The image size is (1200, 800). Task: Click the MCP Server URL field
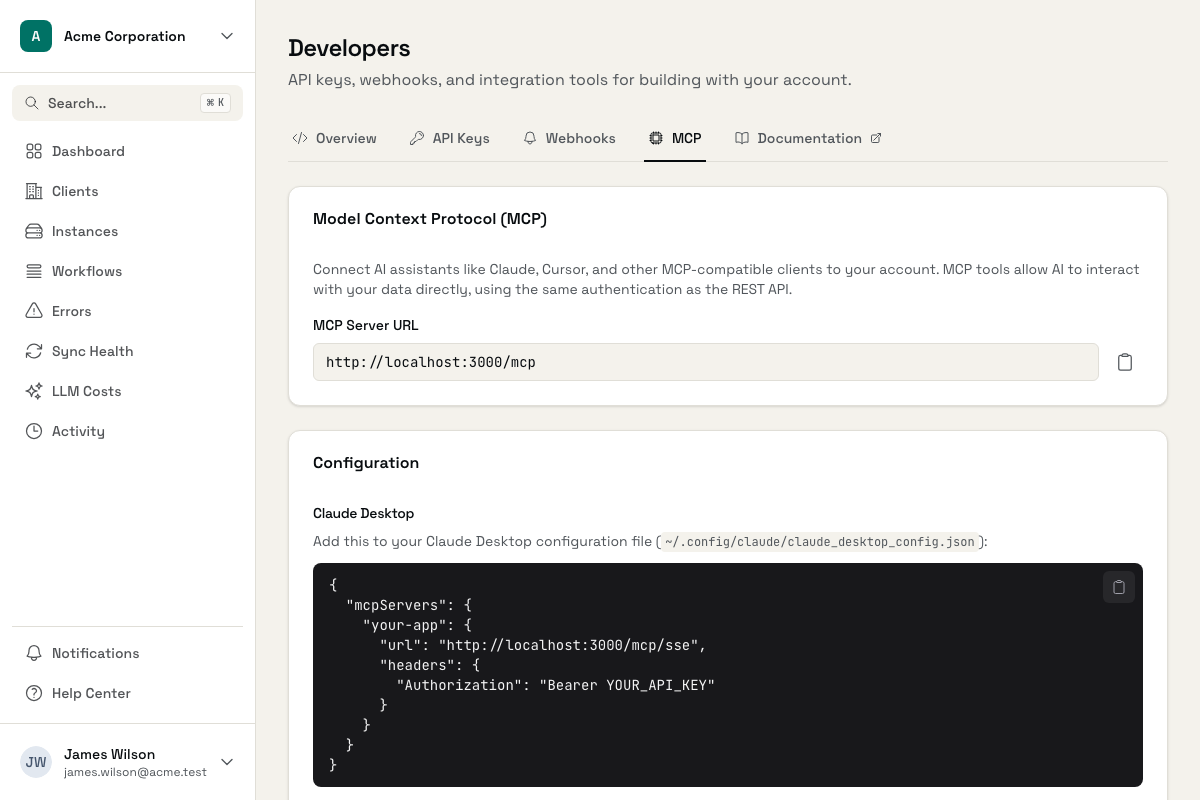coord(705,362)
